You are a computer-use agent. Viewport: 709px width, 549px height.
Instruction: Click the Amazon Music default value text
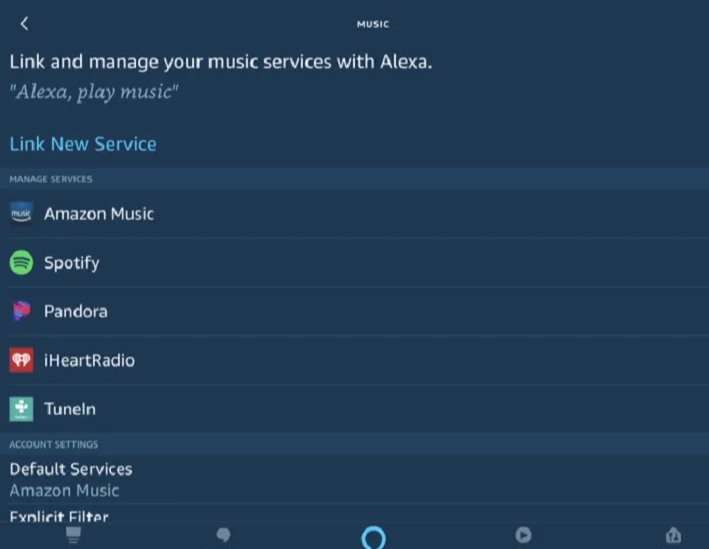point(64,491)
